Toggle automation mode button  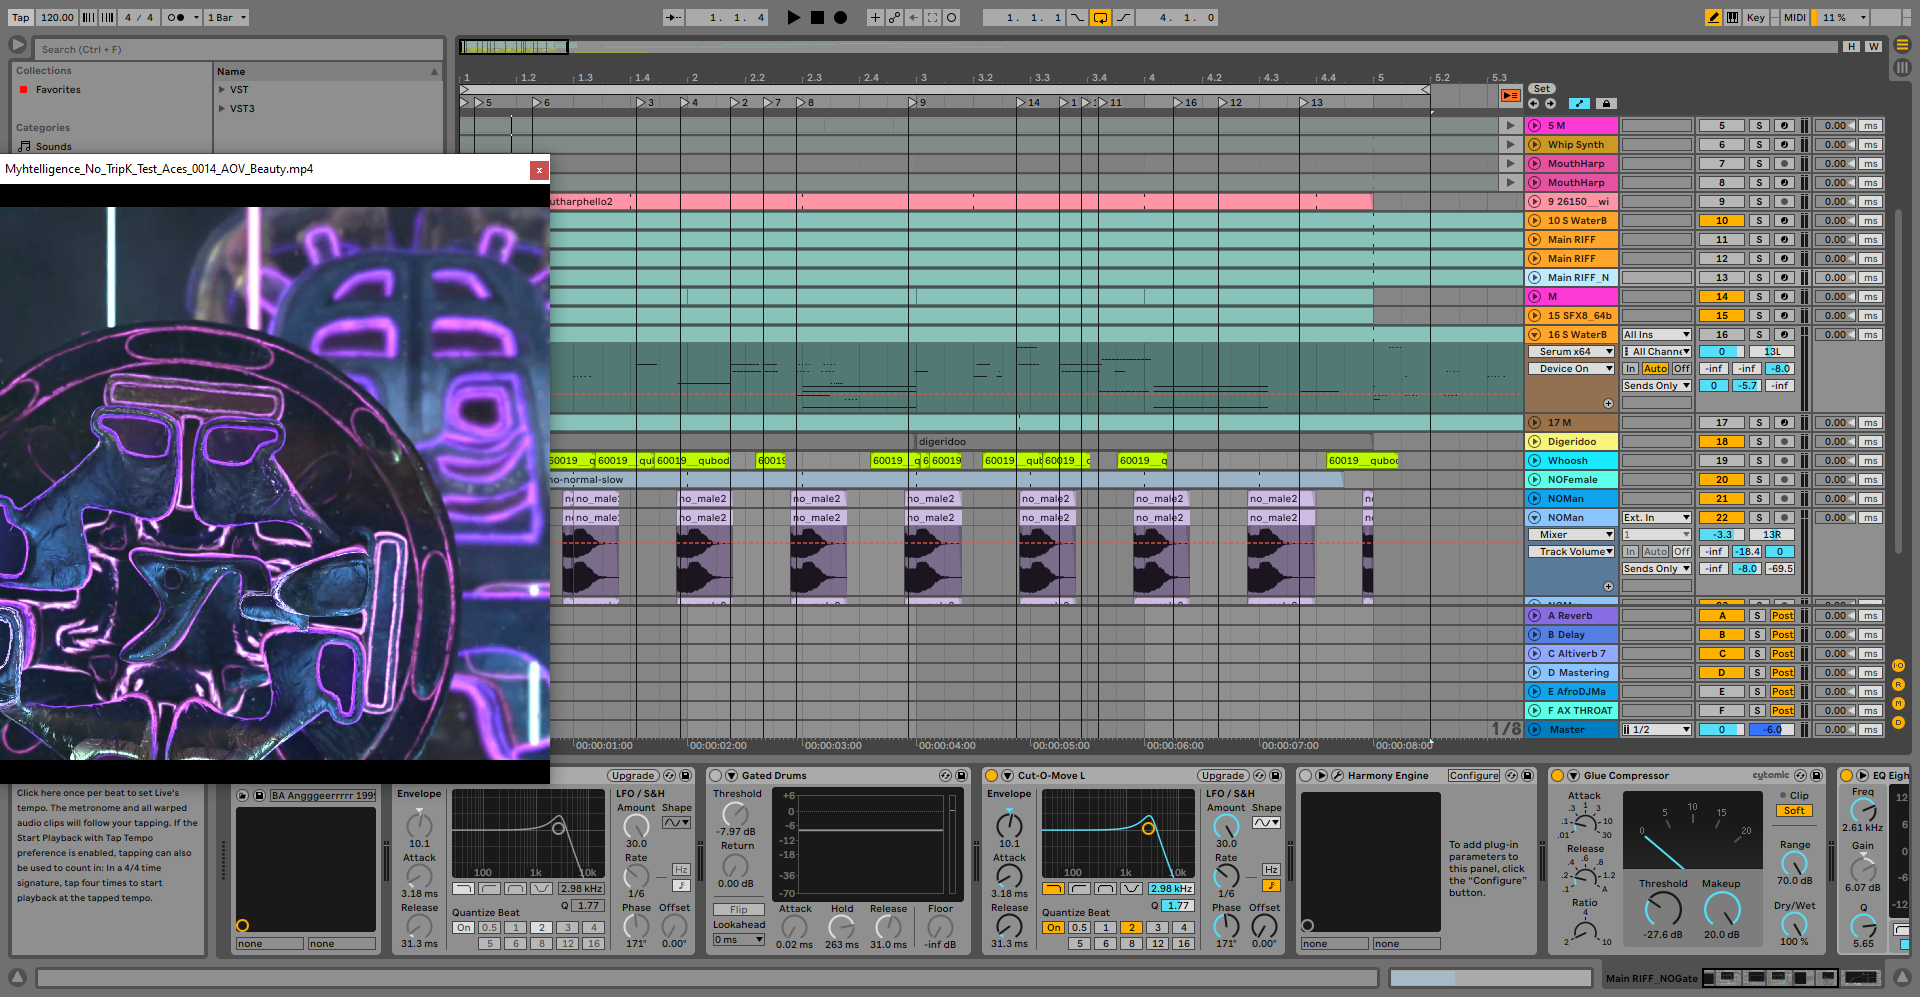click(x=1579, y=103)
